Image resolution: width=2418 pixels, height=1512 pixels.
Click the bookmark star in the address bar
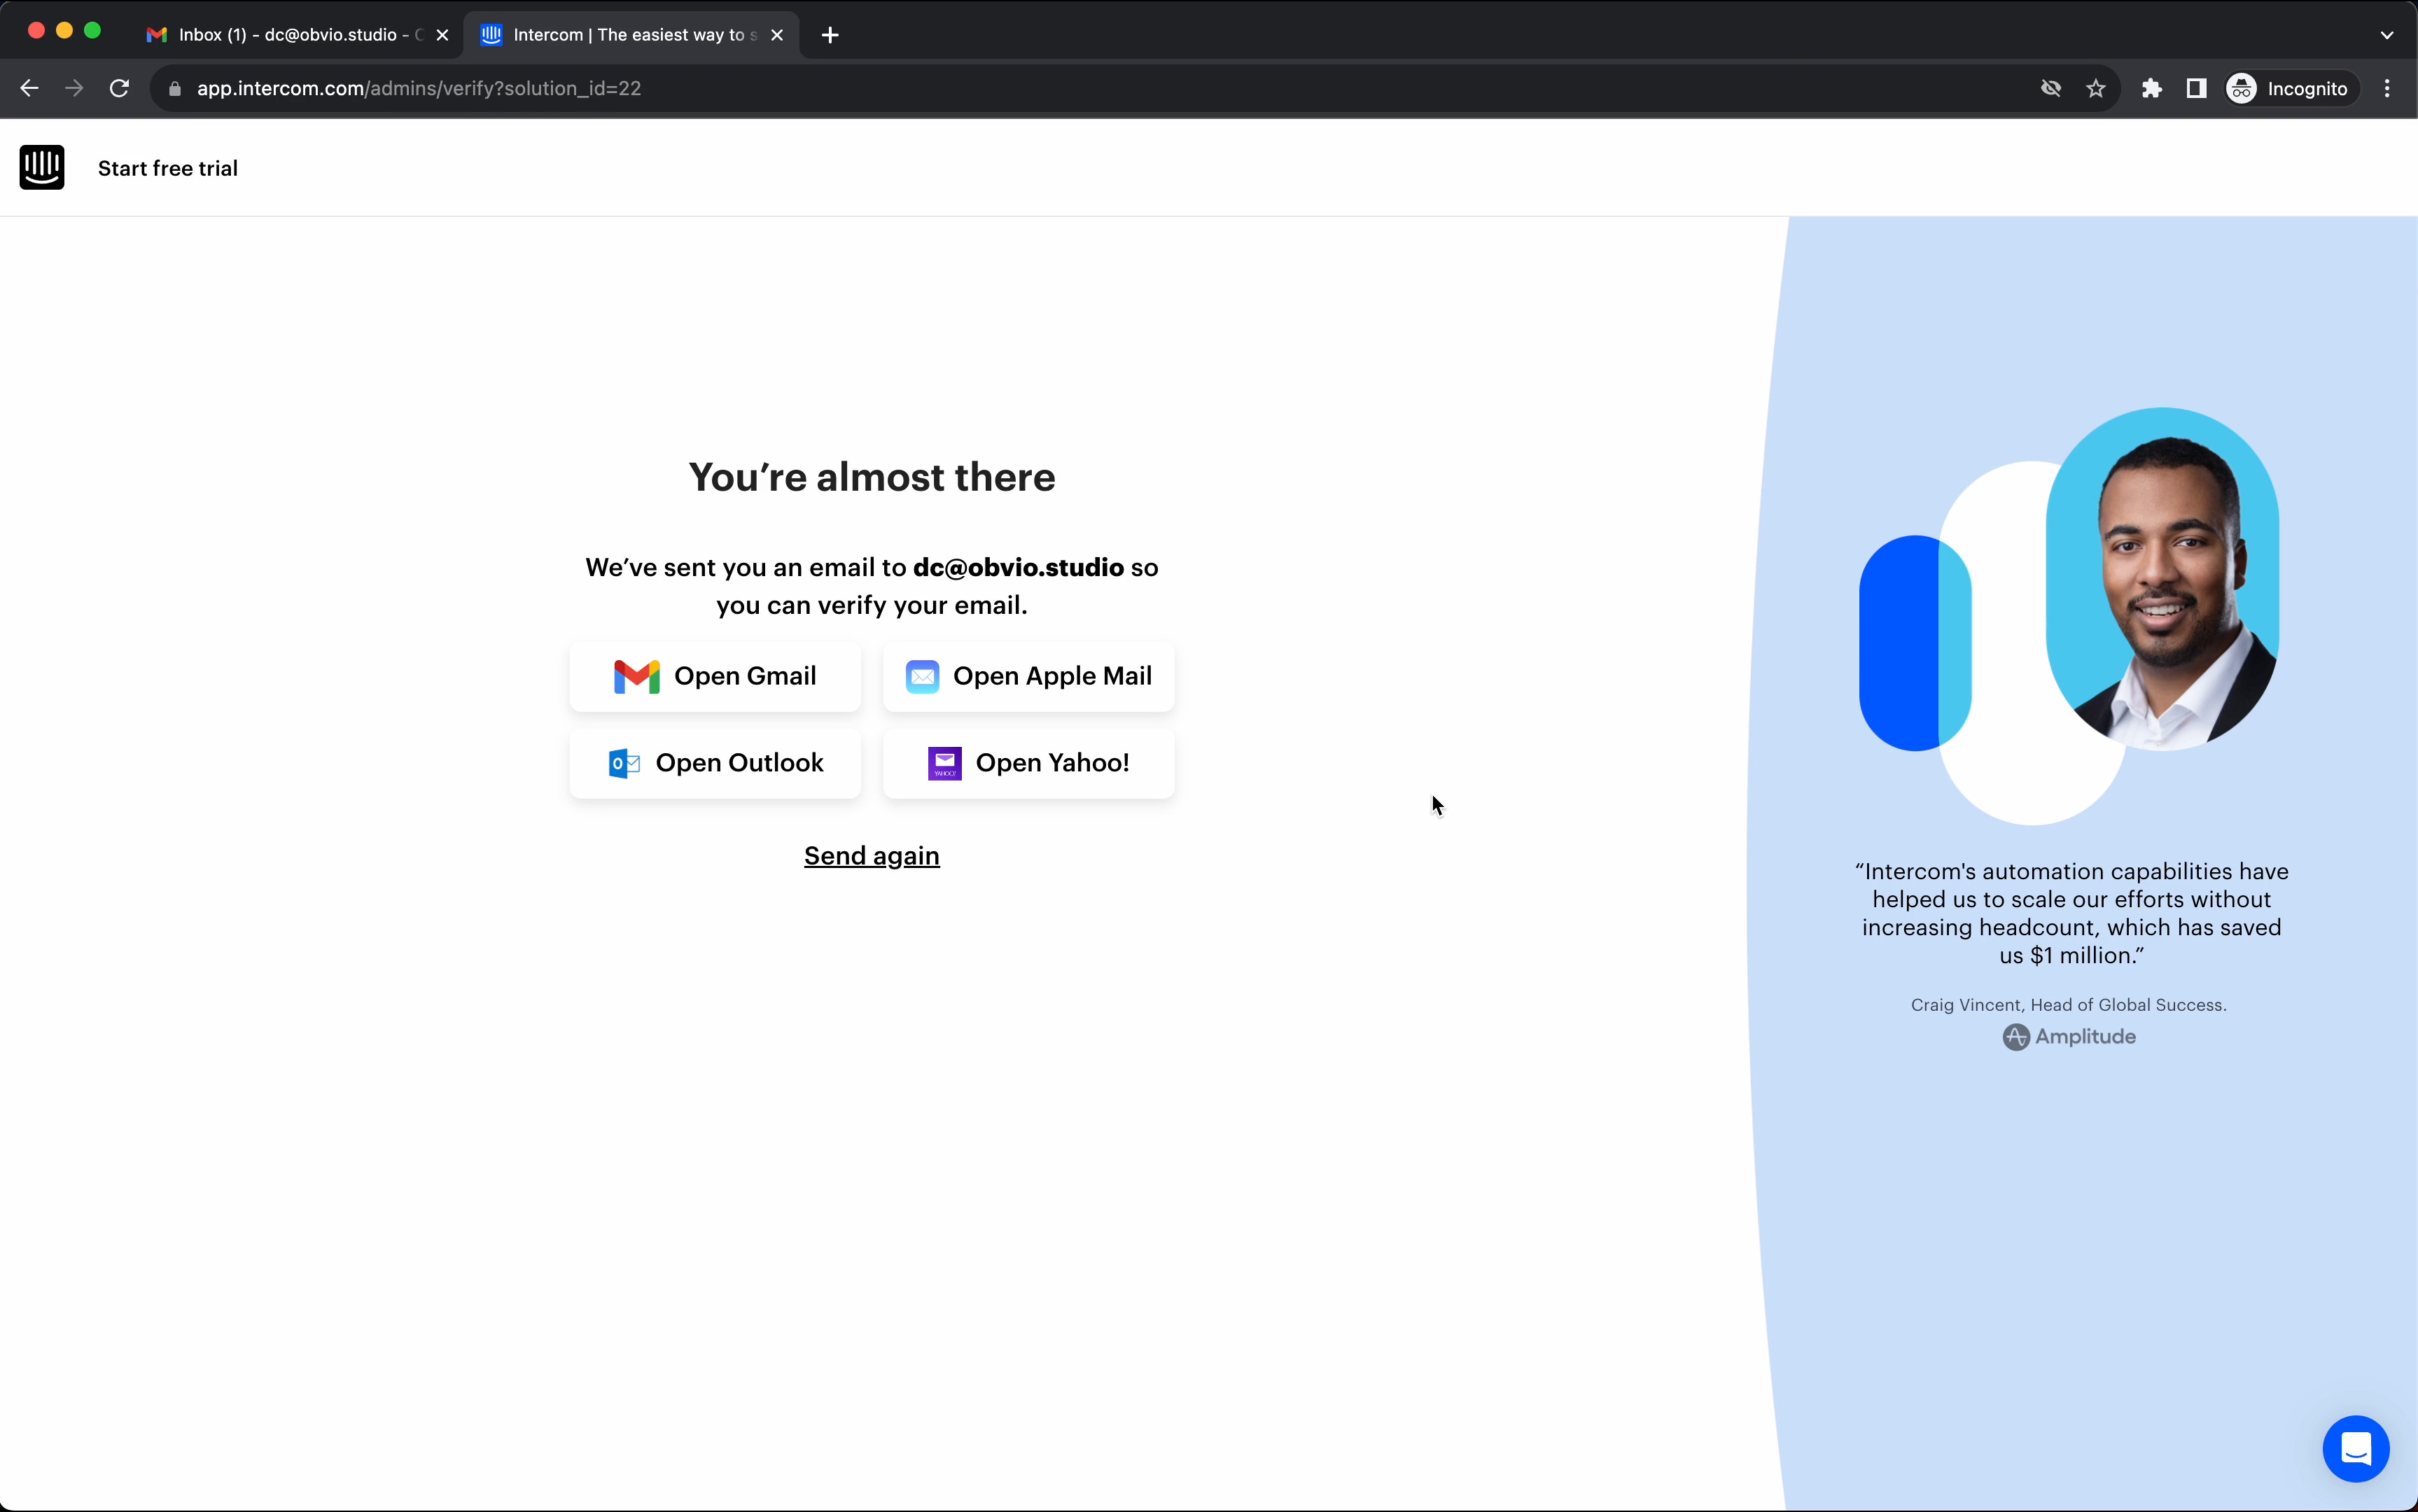coord(2096,88)
